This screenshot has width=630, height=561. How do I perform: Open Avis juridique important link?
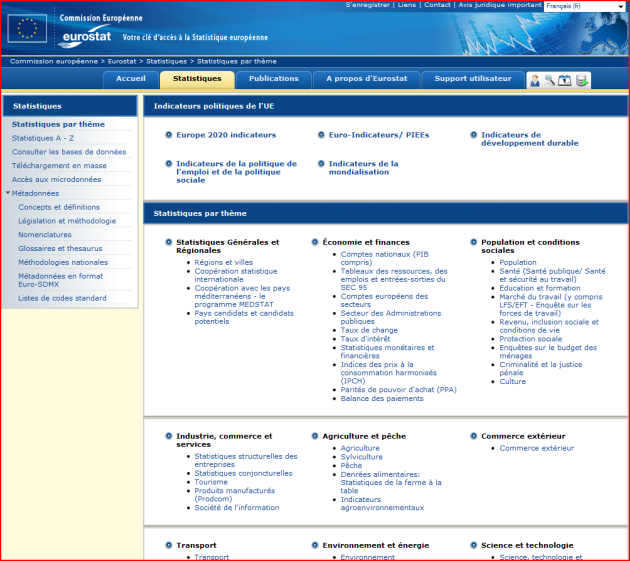pyautogui.click(x=500, y=5)
